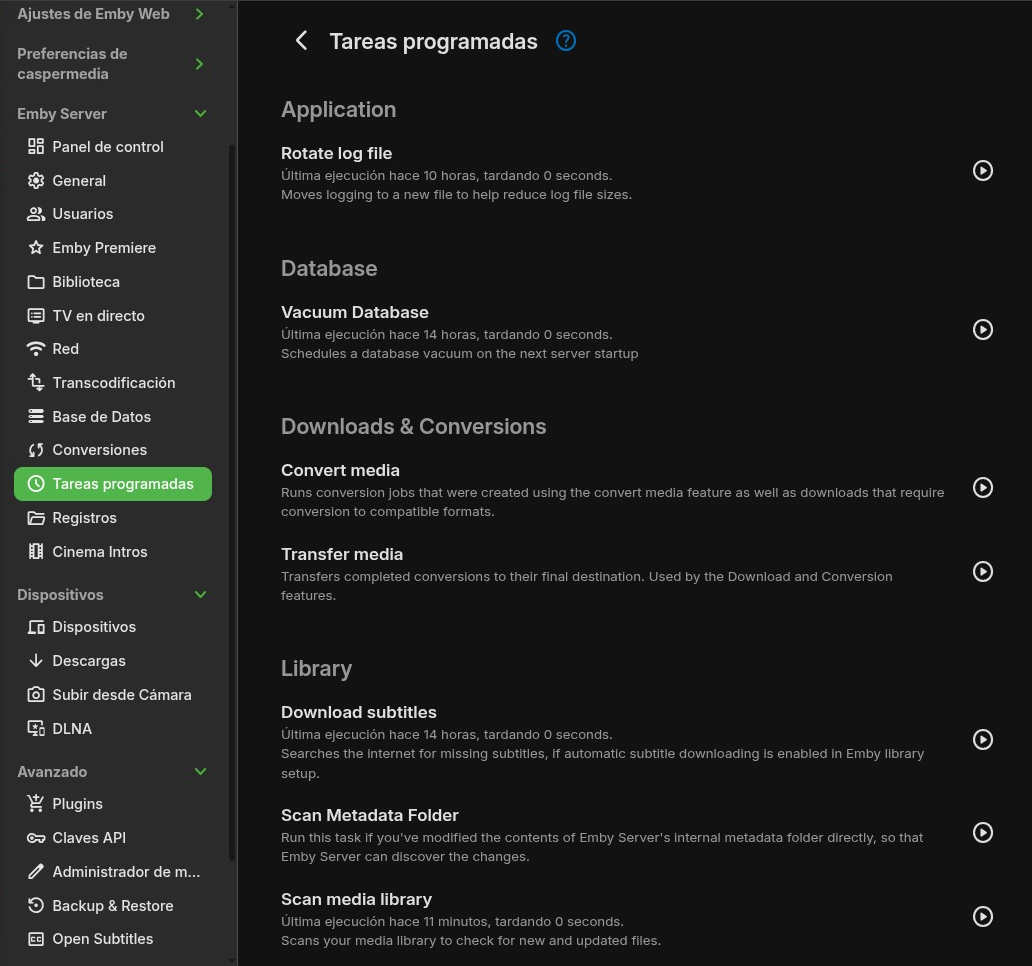Click the sidebar vertical scrollbar
Viewport: 1032px width, 966px height.
click(x=233, y=500)
